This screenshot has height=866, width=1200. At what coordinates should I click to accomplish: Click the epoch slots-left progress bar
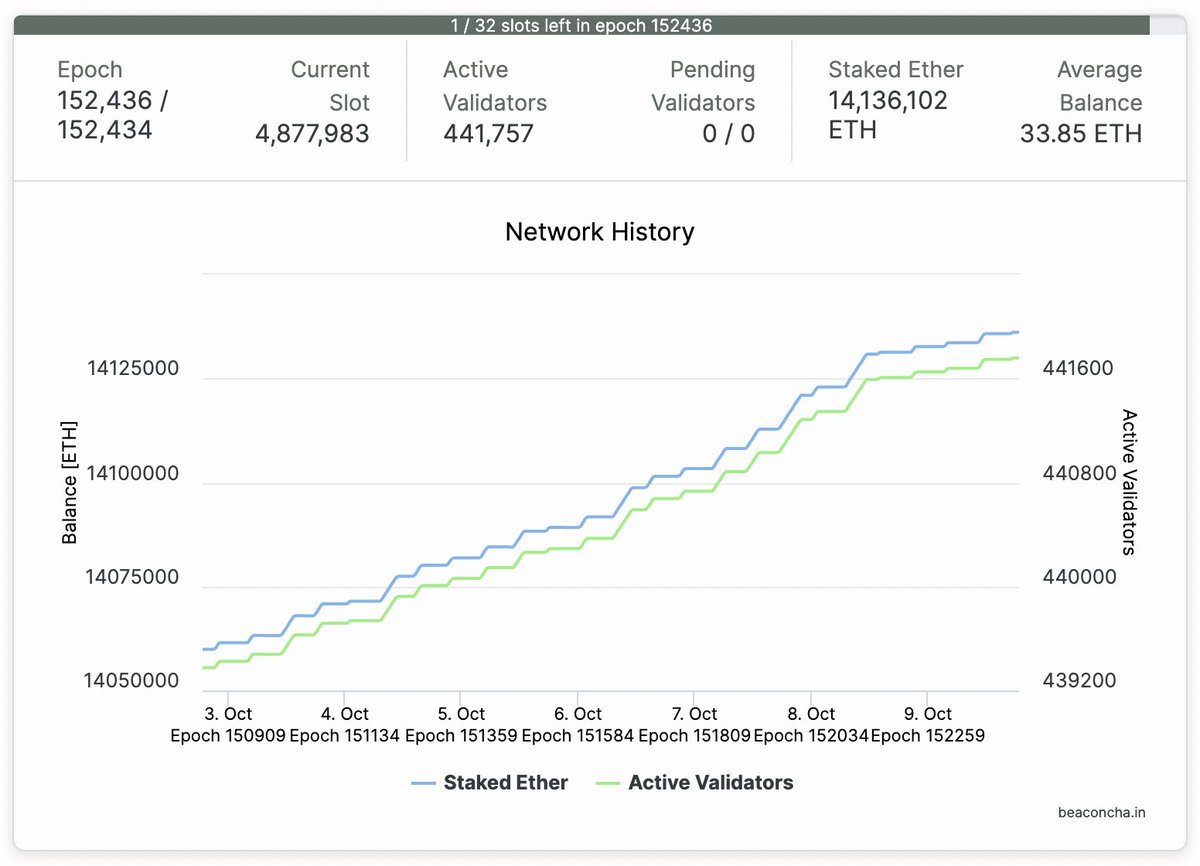coord(581,25)
